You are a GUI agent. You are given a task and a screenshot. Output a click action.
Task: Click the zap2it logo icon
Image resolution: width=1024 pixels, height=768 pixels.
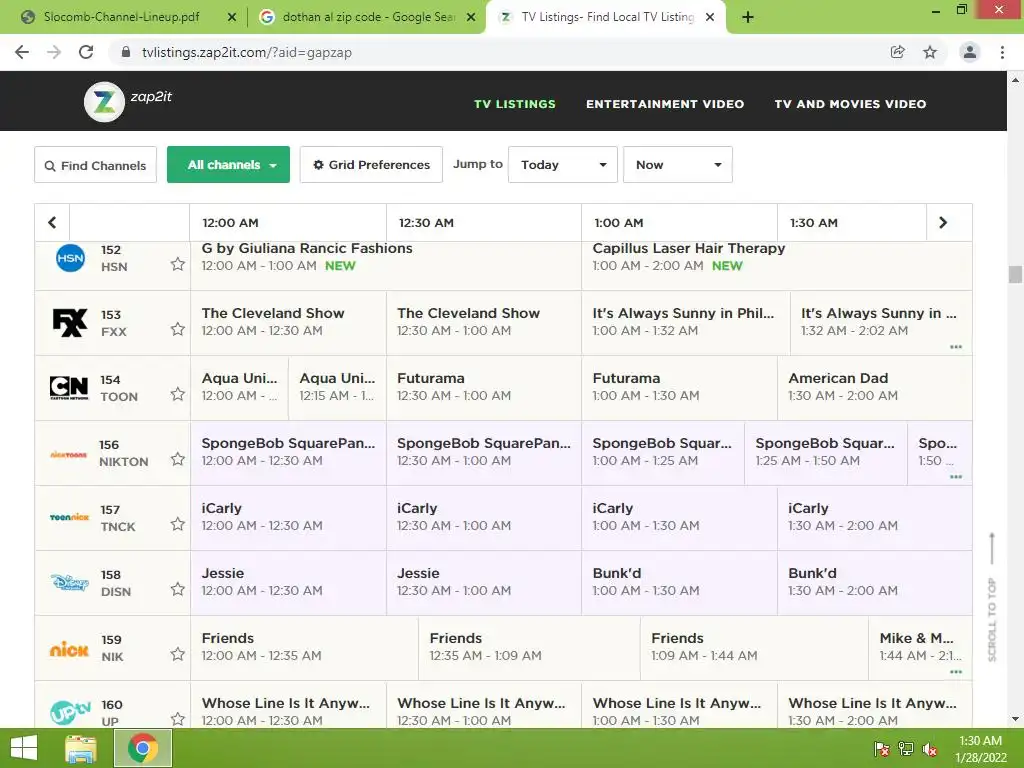point(104,102)
